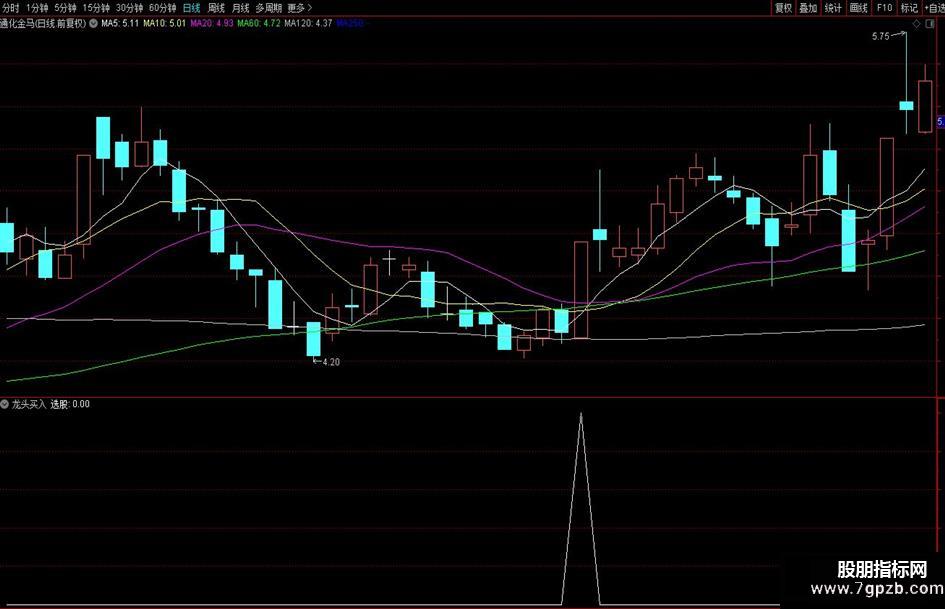
Task: Open the 统计 statistics button
Action: 833,8
